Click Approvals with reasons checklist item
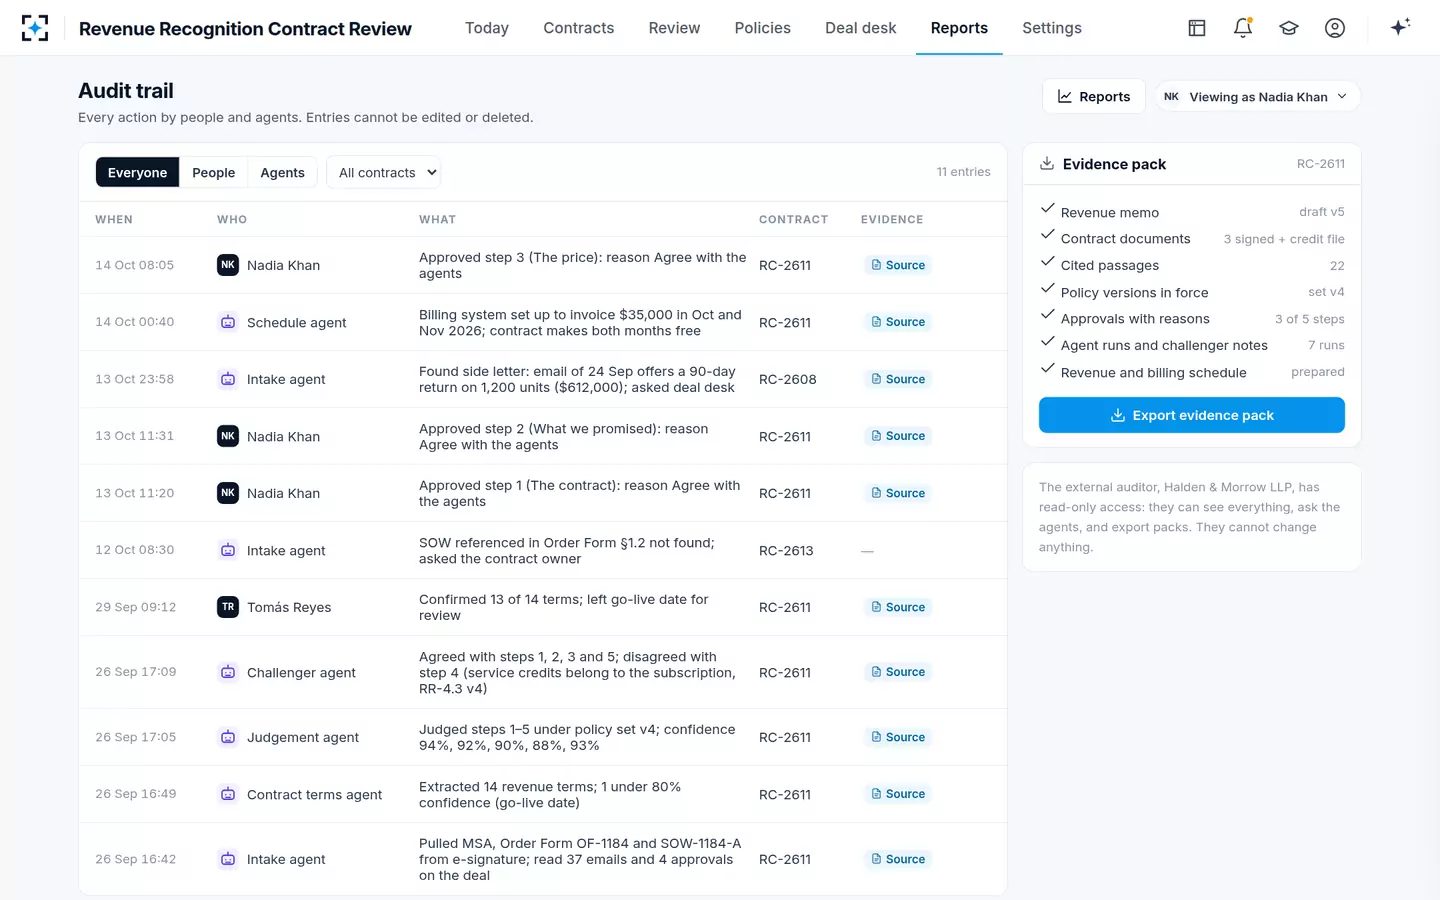Screen dimensions: 1440x900 pyautogui.click(x=1192, y=319)
